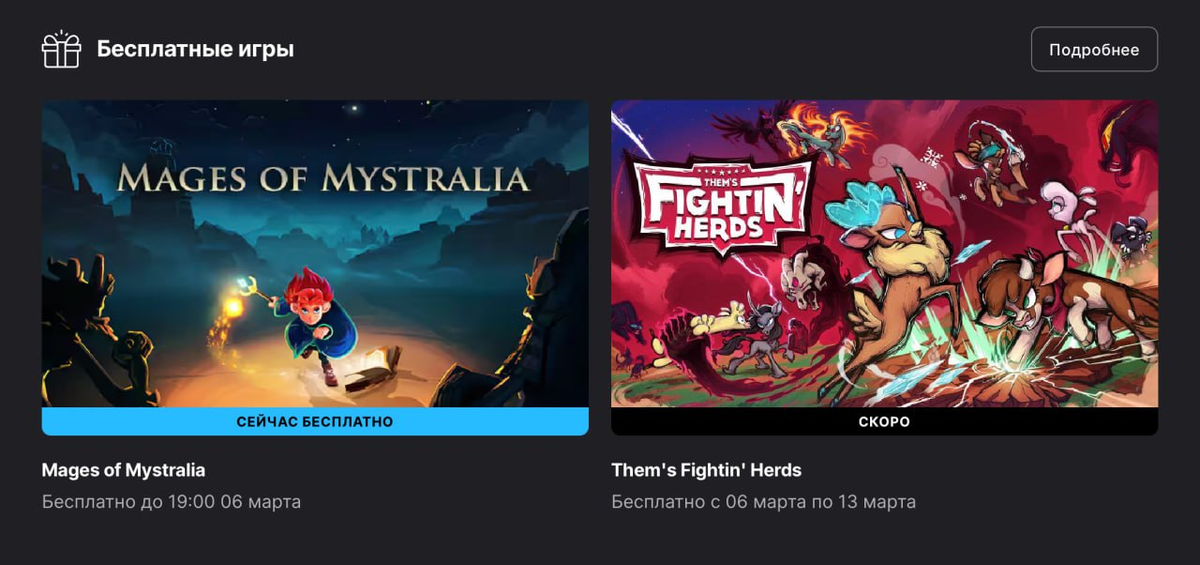Open the Mages of Mystralia title link
Screen dimensions: 1200x565
pyautogui.click(x=123, y=470)
